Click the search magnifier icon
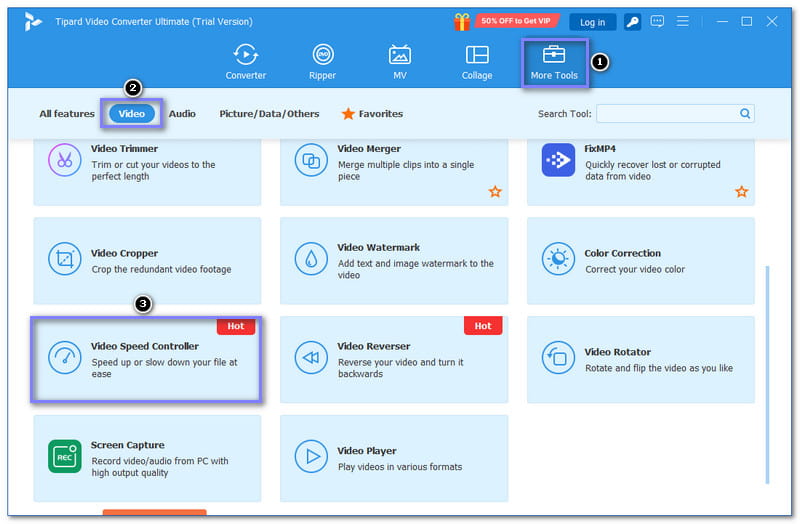 coord(745,113)
